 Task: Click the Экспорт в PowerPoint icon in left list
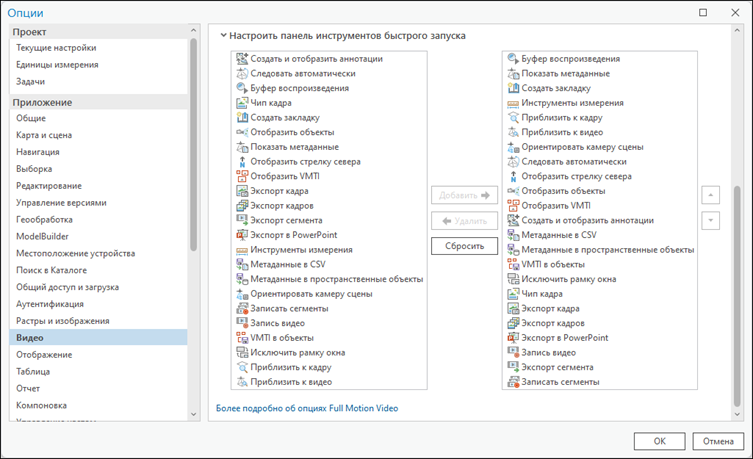click(242, 235)
